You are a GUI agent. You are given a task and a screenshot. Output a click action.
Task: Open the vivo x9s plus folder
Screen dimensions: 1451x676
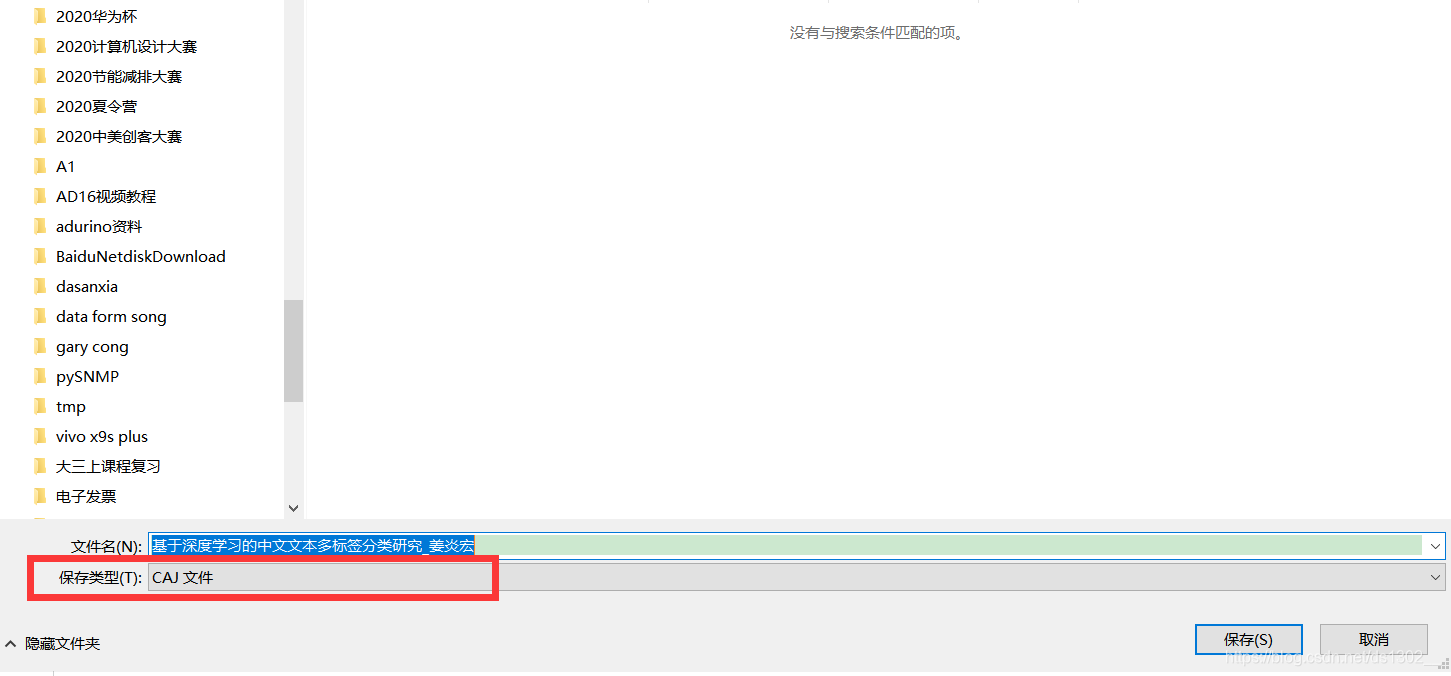click(x=102, y=436)
